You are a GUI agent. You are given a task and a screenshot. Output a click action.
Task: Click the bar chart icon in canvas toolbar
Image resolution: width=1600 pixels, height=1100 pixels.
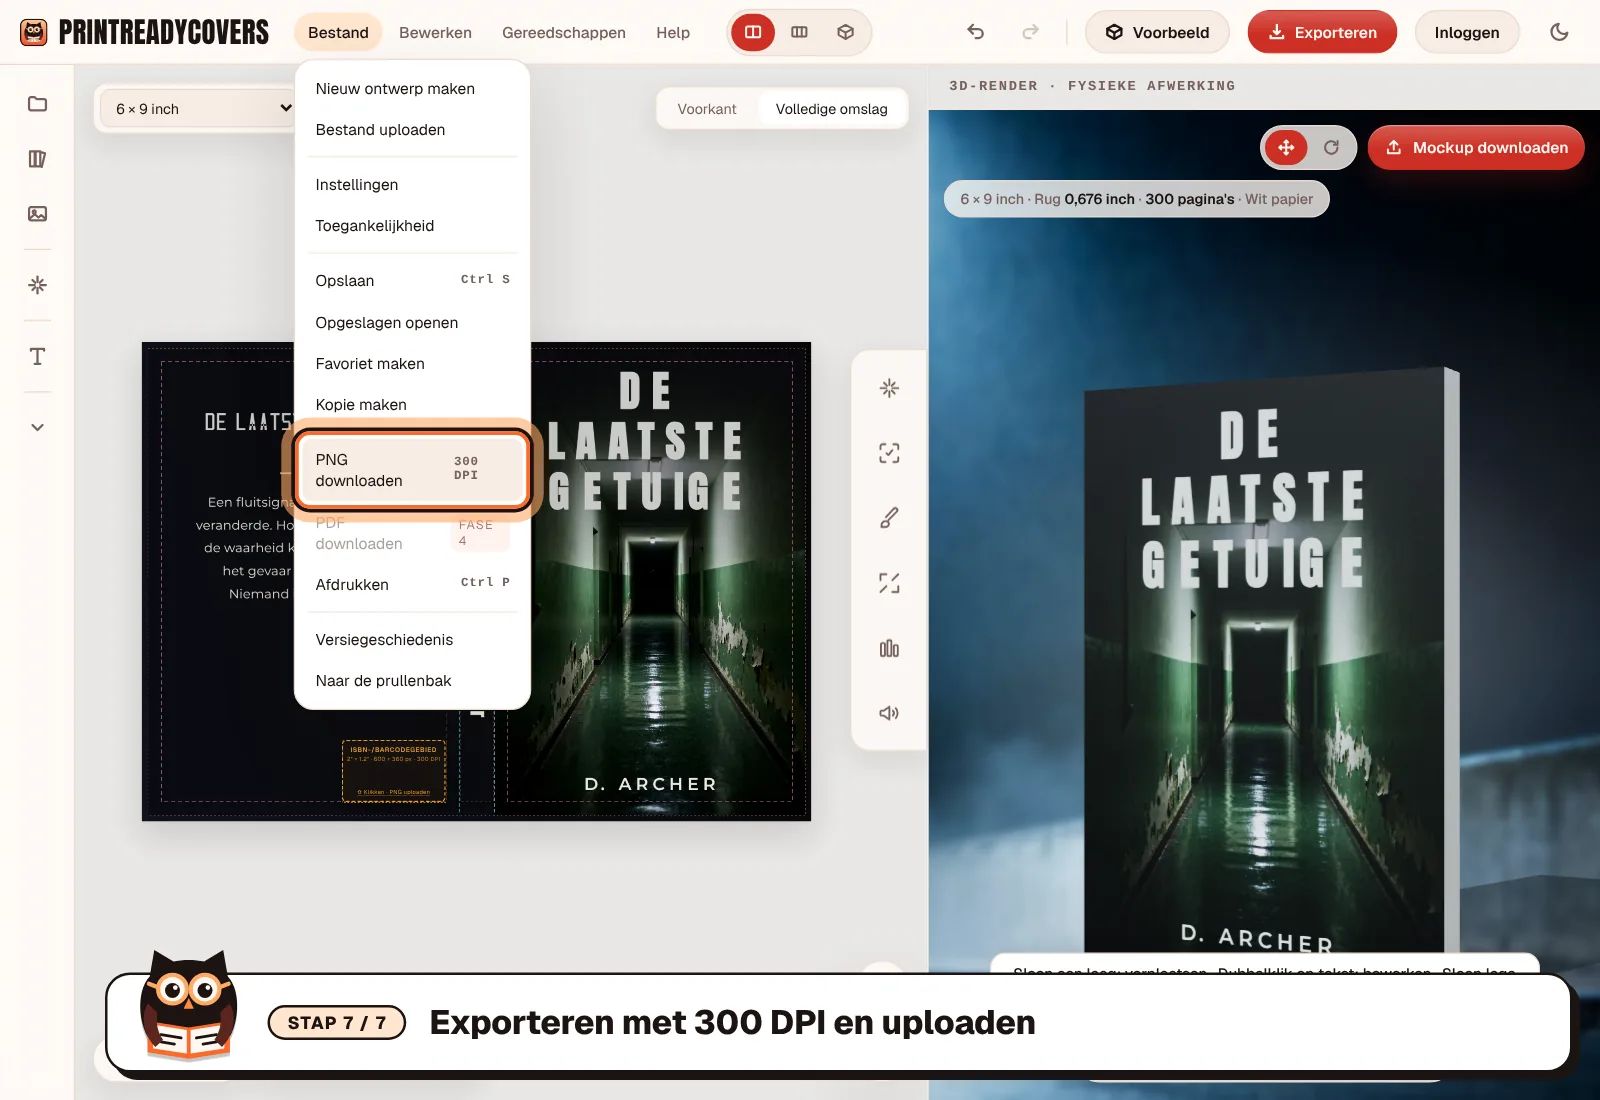click(x=889, y=649)
